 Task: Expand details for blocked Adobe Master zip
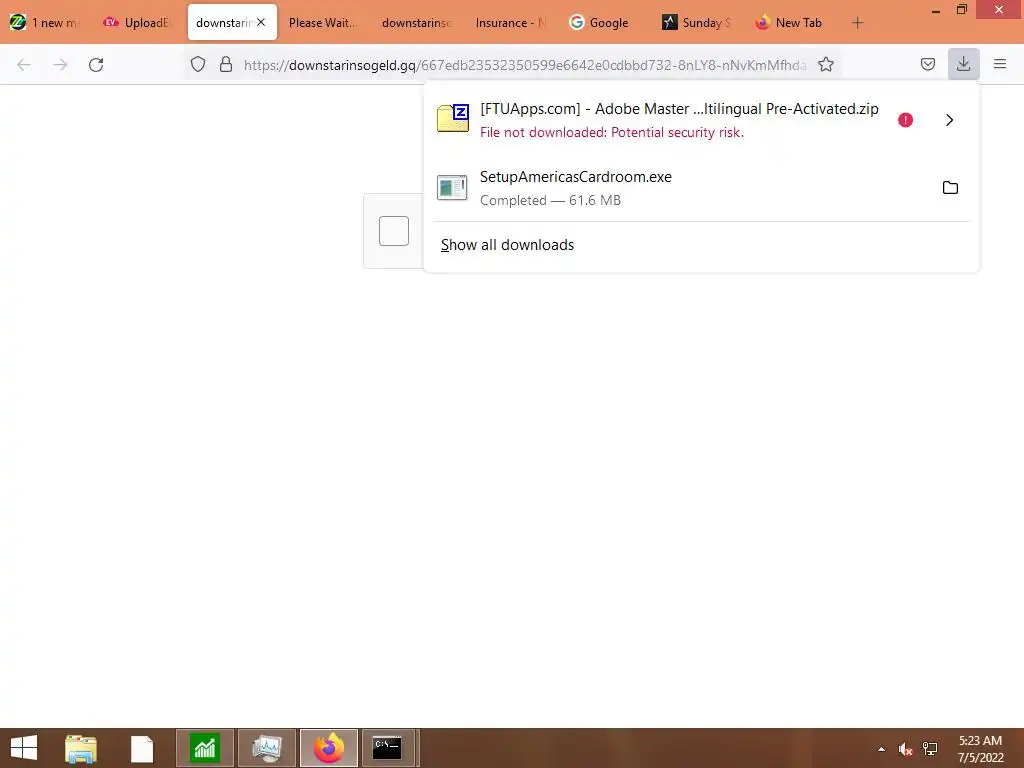(950, 120)
